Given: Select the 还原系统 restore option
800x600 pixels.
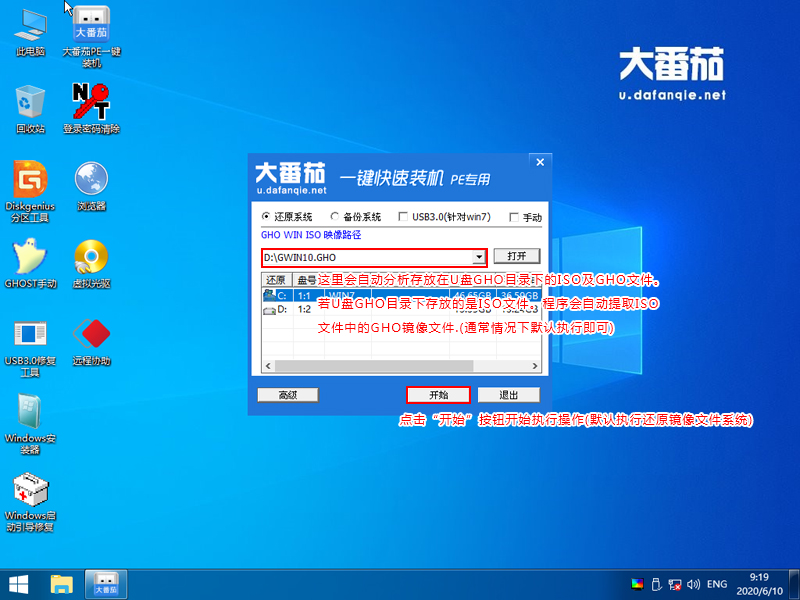Looking at the screenshot, I should click(x=267, y=219).
